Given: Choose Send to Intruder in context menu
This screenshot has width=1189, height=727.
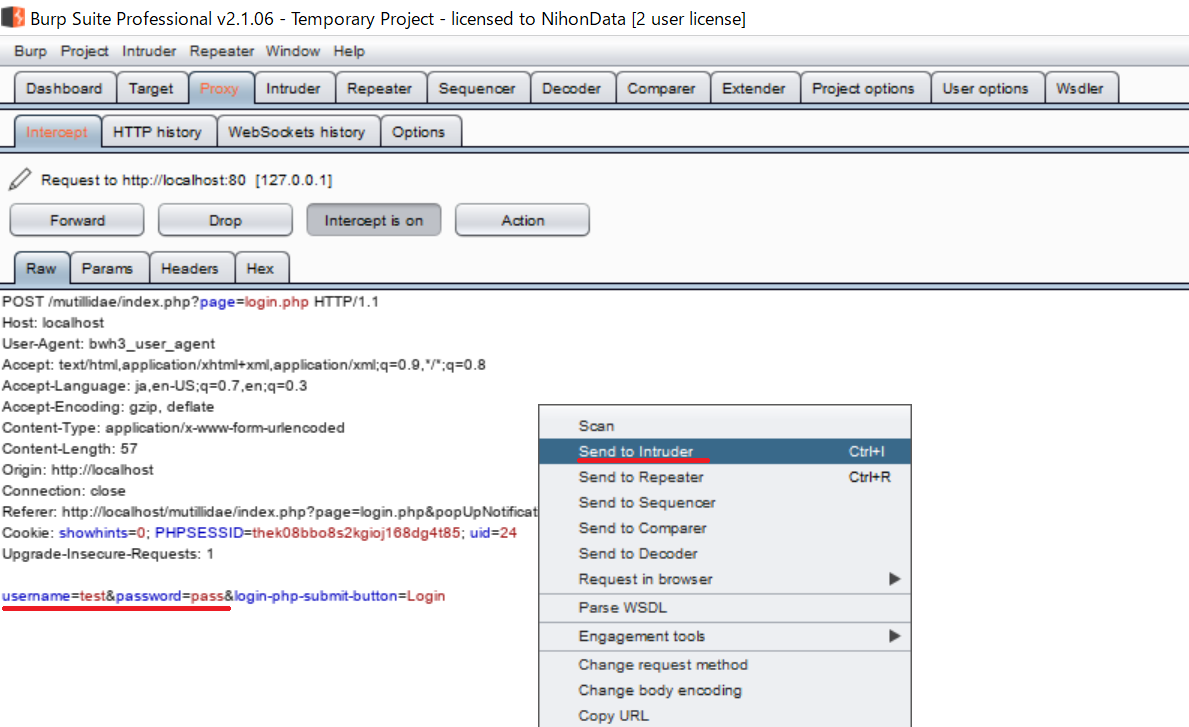Looking at the screenshot, I should click(725, 452).
